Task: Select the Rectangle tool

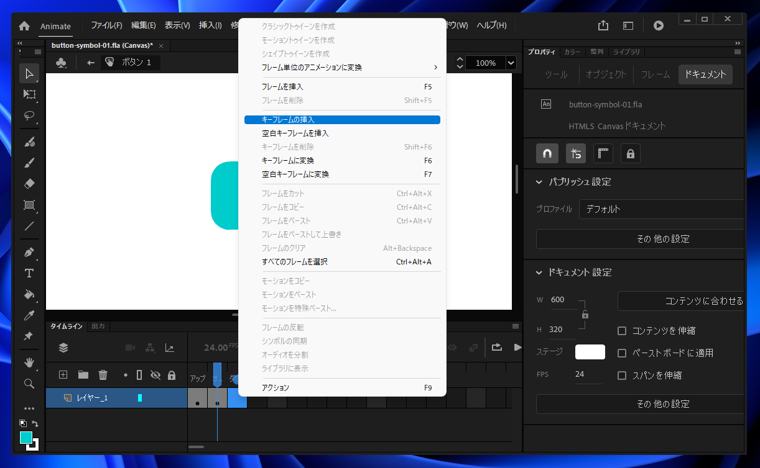Action: (x=29, y=205)
